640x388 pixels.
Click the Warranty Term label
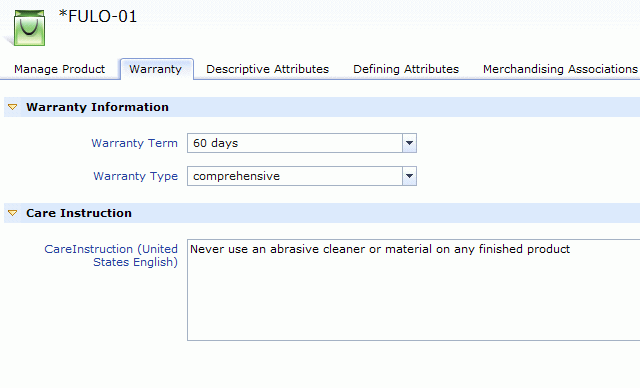click(x=135, y=143)
